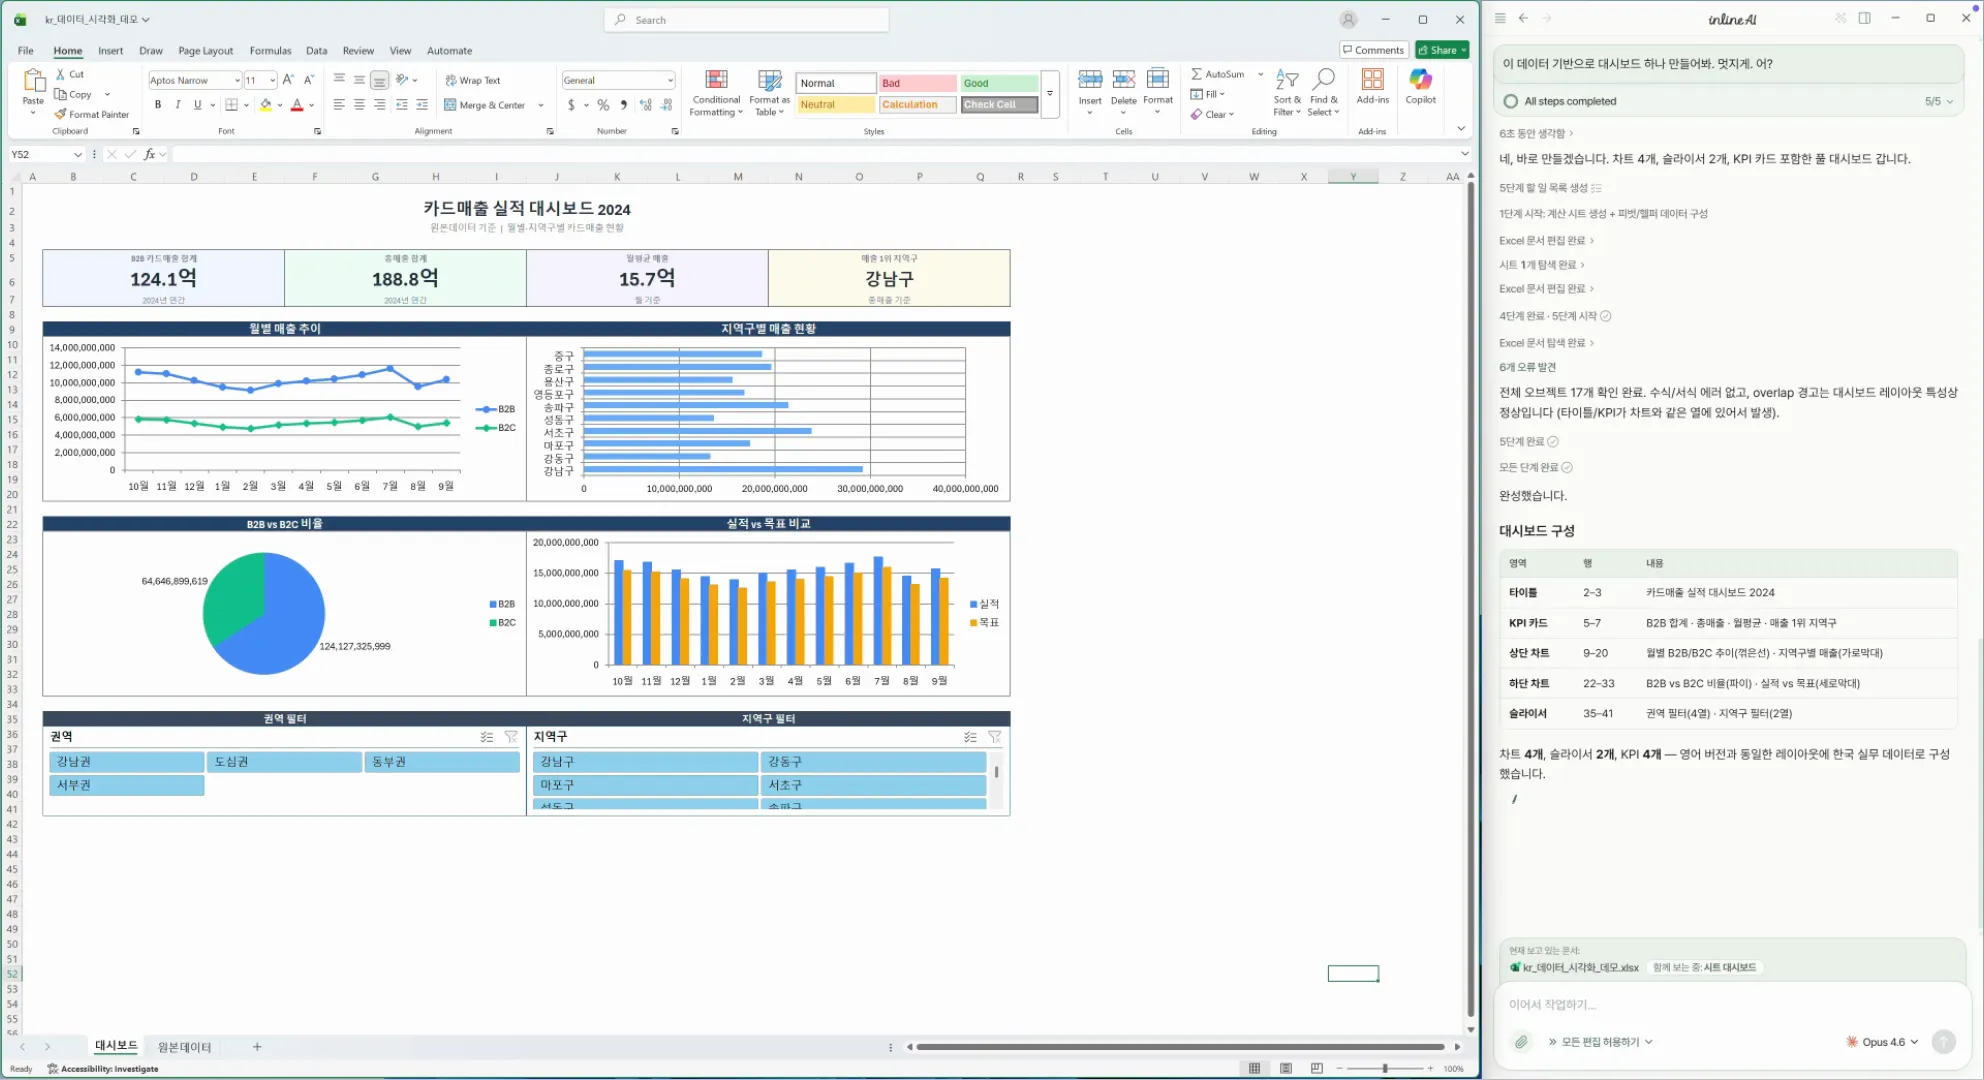Click the Share button
Image resolution: width=1984 pixels, height=1080 pixels.
tap(1441, 50)
